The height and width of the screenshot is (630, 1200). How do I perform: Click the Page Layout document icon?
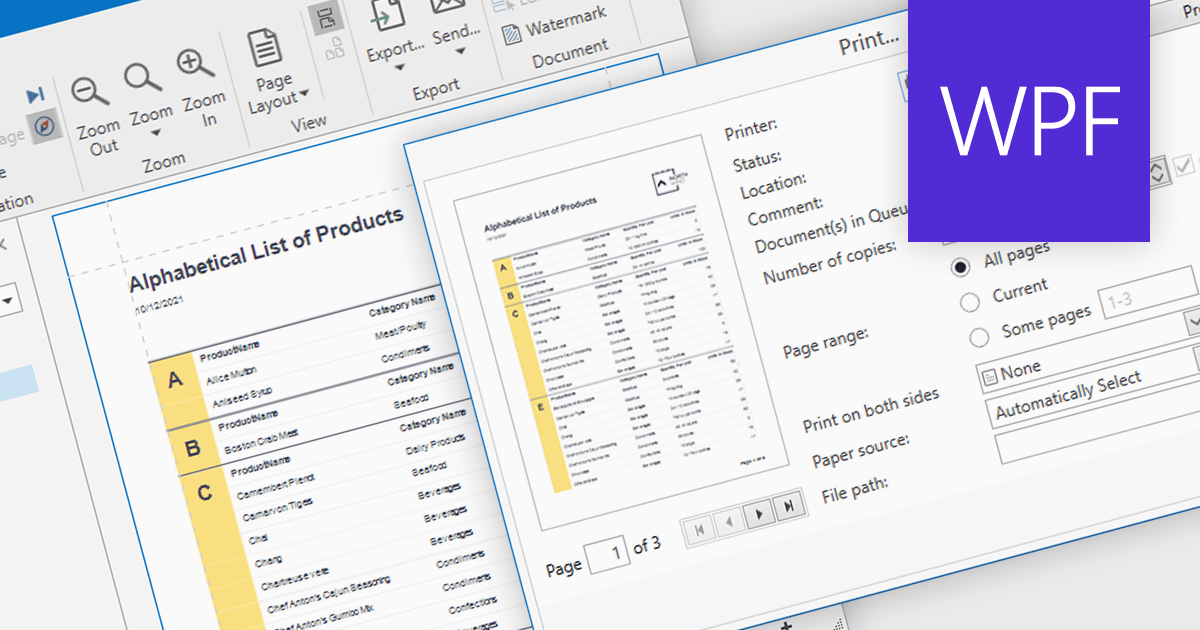[x=265, y=48]
